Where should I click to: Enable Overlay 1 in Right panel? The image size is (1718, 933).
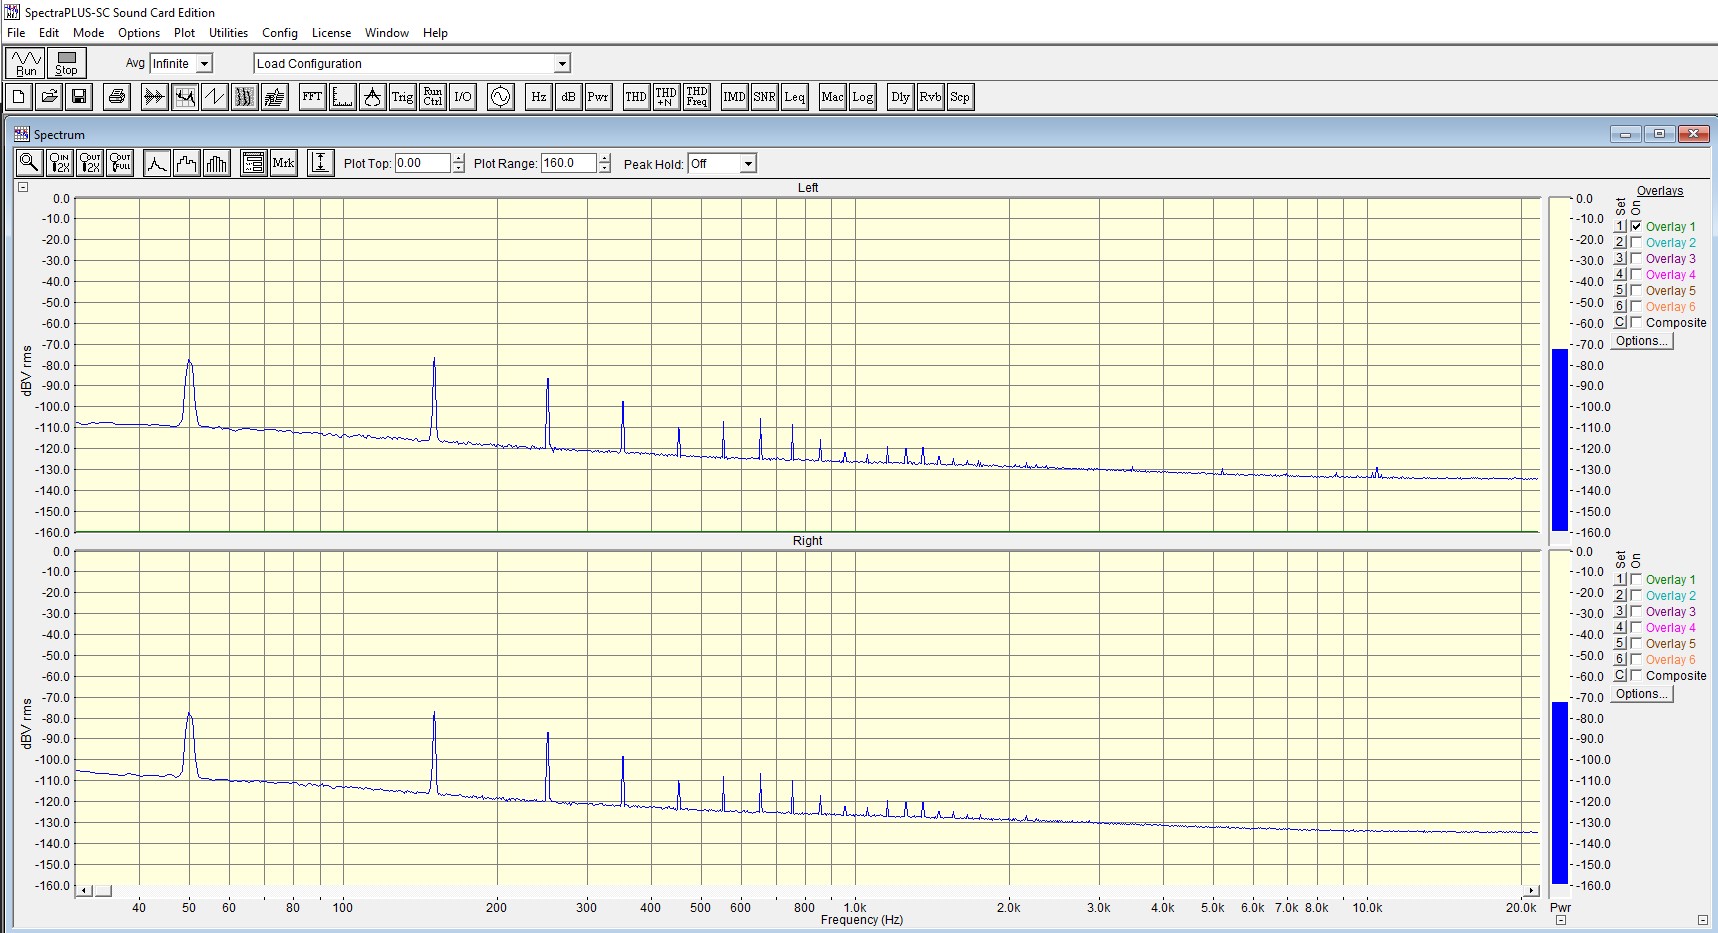pyautogui.click(x=1636, y=579)
